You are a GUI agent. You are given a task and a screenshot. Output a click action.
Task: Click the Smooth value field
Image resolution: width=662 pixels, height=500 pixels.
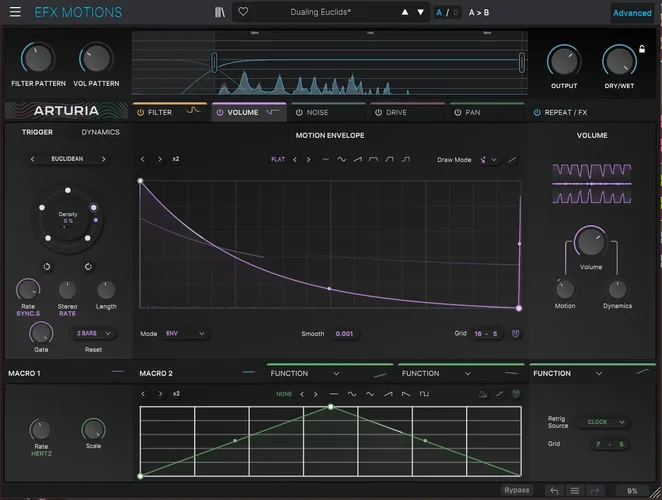[x=344, y=333]
